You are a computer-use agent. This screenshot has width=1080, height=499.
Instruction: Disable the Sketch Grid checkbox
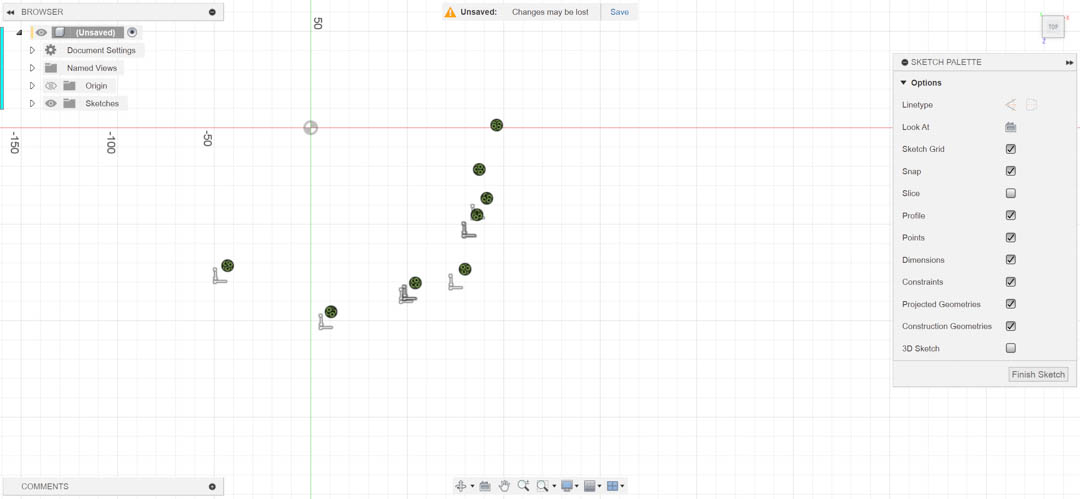click(1011, 149)
